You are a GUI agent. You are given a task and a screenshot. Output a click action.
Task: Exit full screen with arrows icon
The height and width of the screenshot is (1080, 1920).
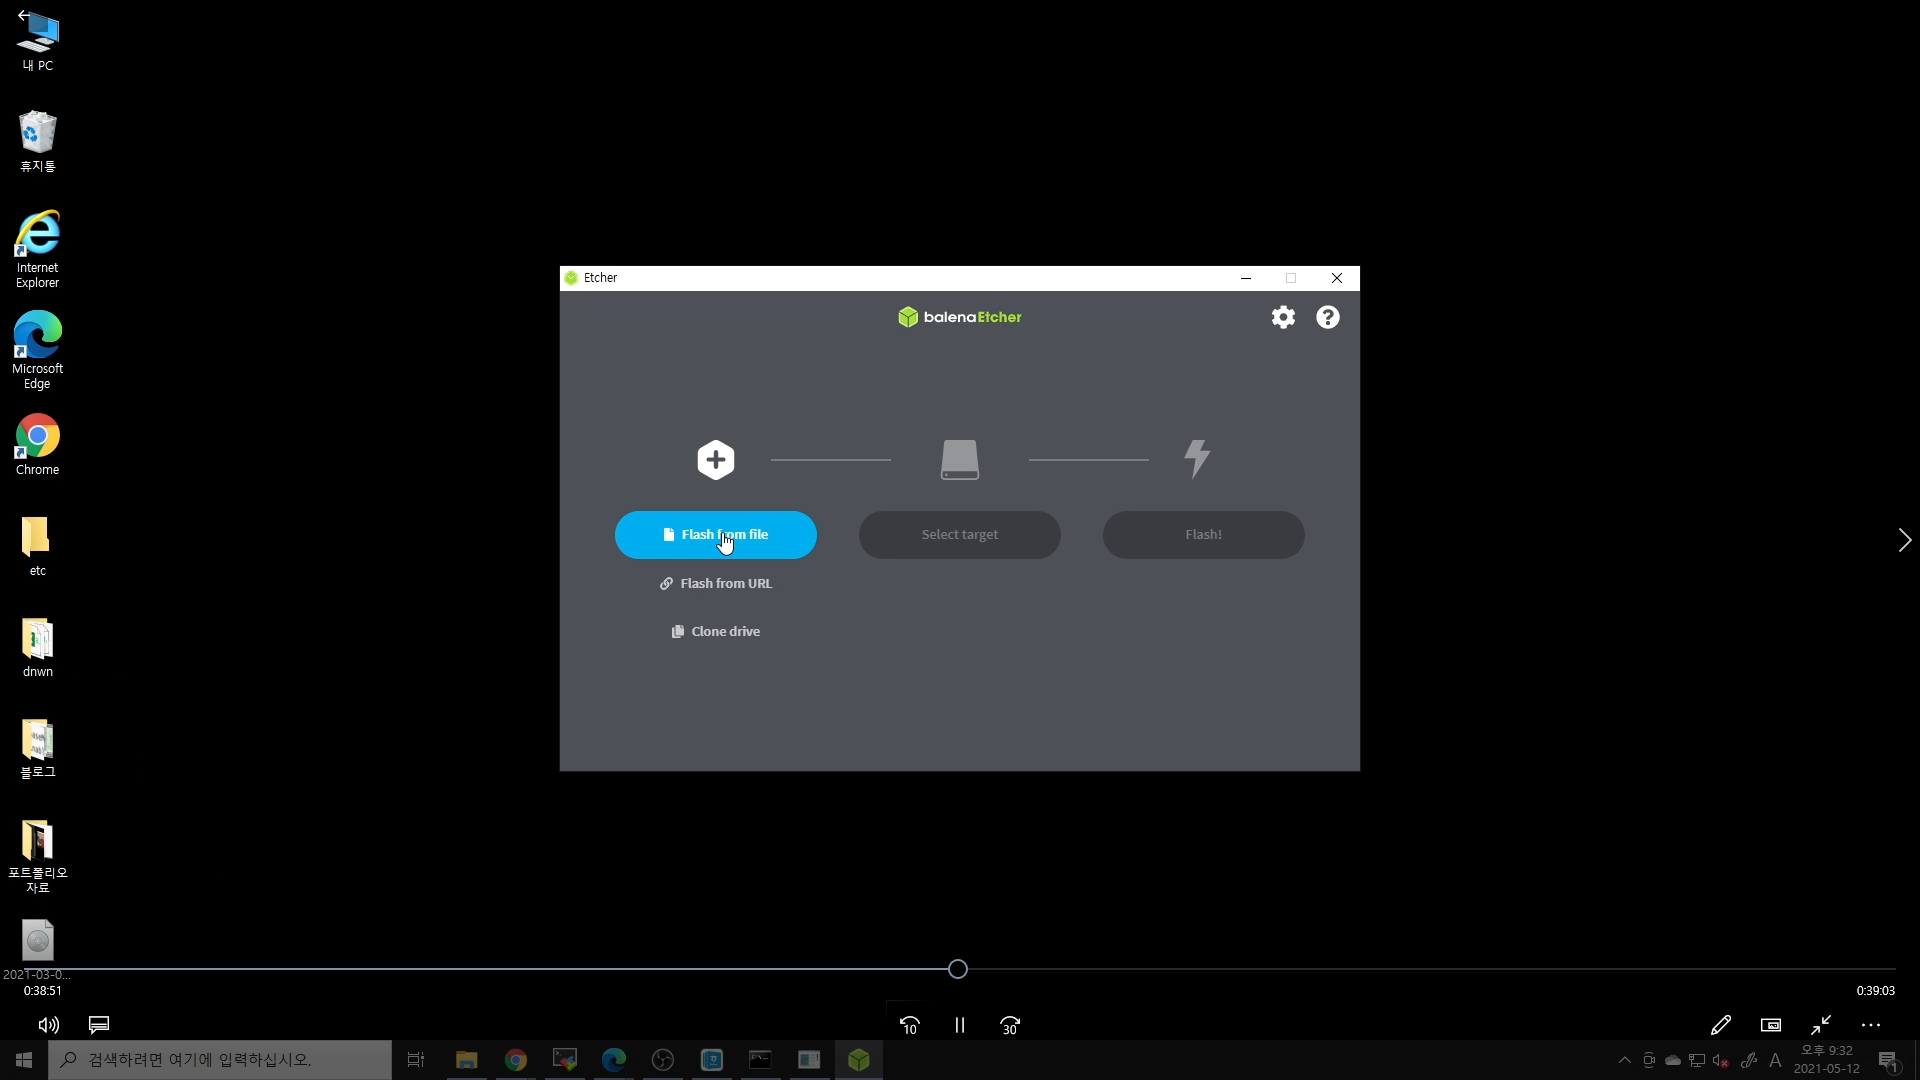click(1821, 1025)
